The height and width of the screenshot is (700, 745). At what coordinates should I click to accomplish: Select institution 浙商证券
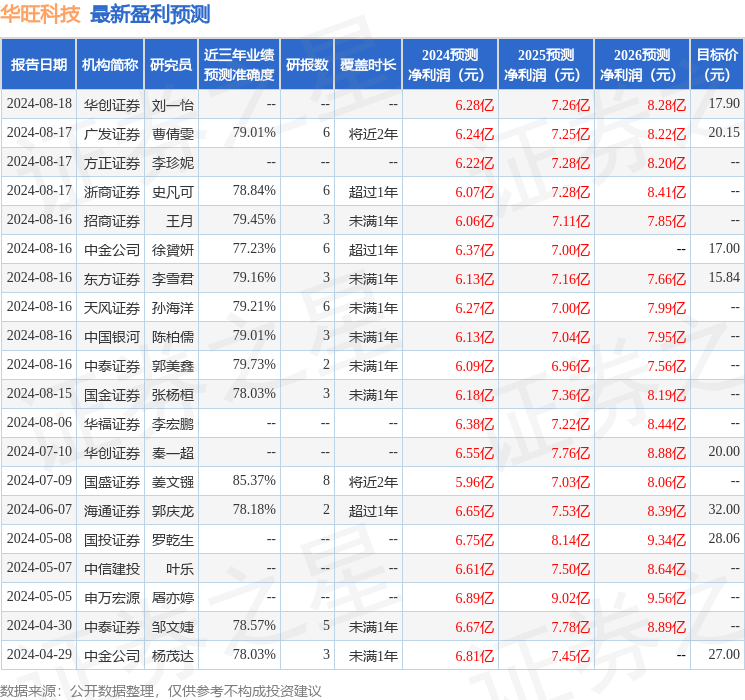[x=112, y=192]
